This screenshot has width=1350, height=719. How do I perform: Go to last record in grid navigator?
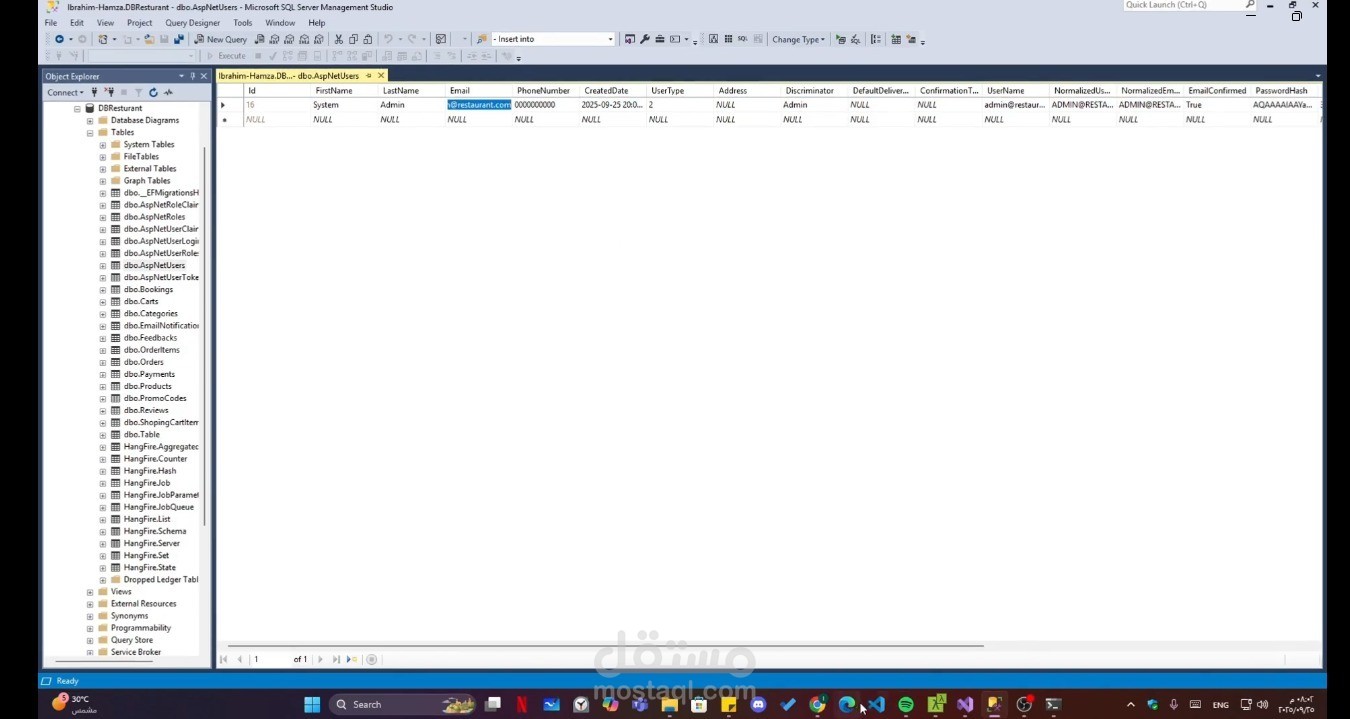point(337,659)
